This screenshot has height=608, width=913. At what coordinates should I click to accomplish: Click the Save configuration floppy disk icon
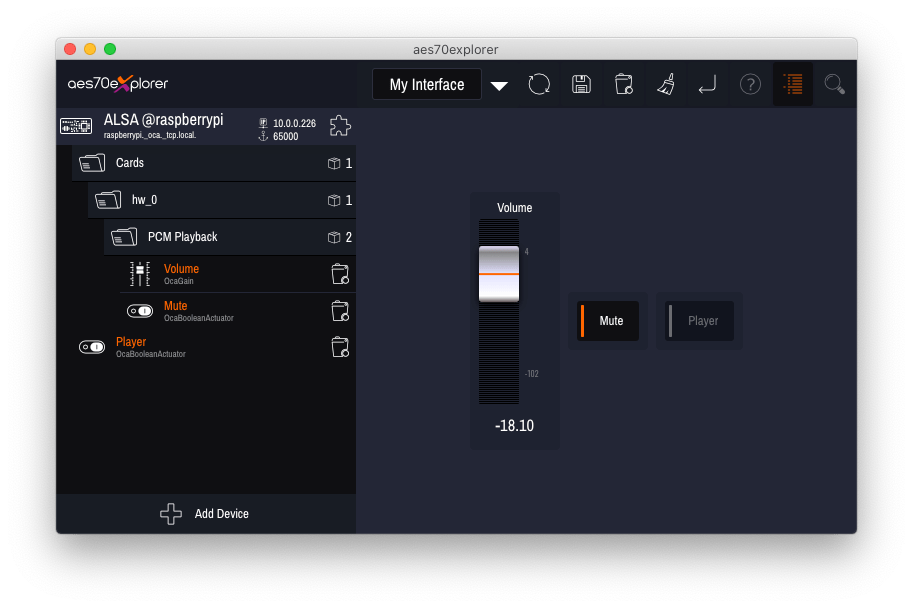581,84
